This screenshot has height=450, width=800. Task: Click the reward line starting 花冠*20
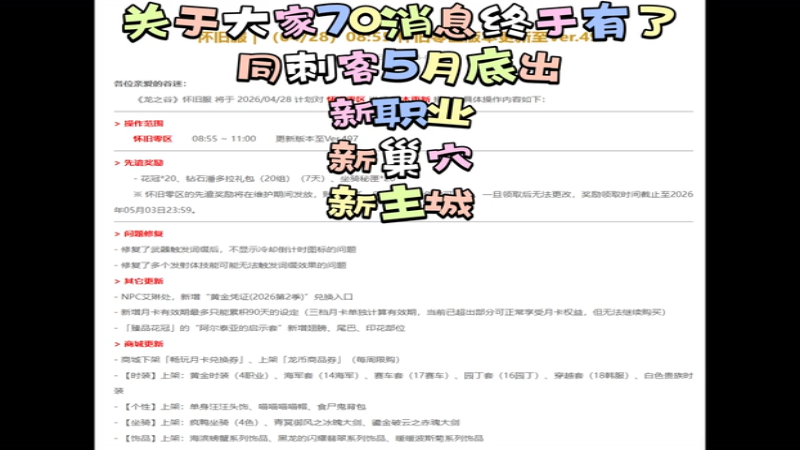[264, 179]
